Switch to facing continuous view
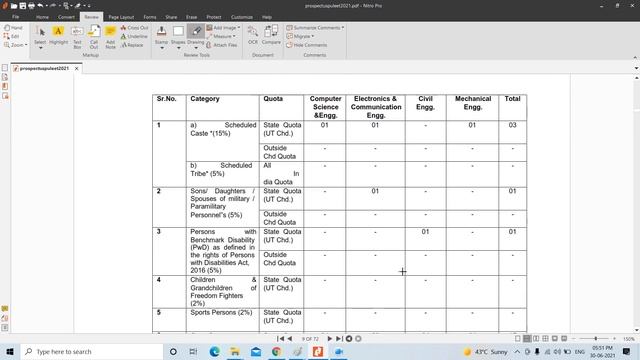Image resolution: width=640 pixels, height=360 pixels. 545,339
